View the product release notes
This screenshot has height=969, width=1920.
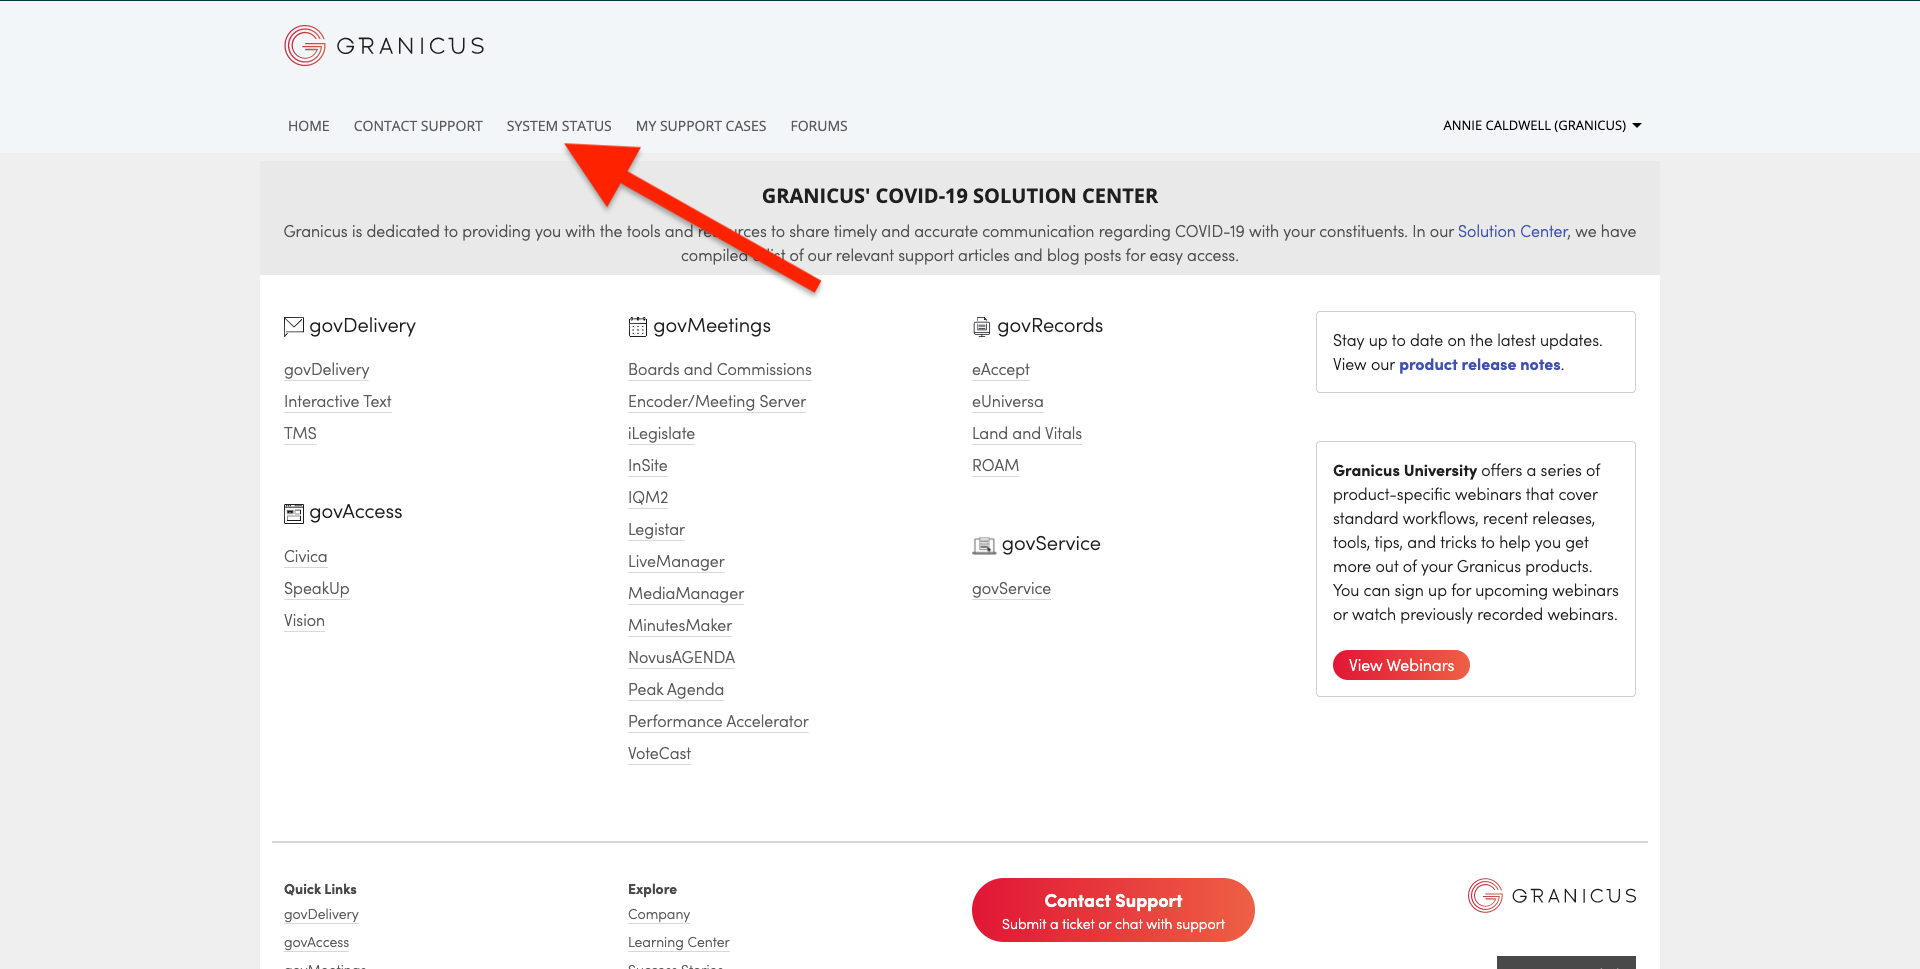point(1479,364)
